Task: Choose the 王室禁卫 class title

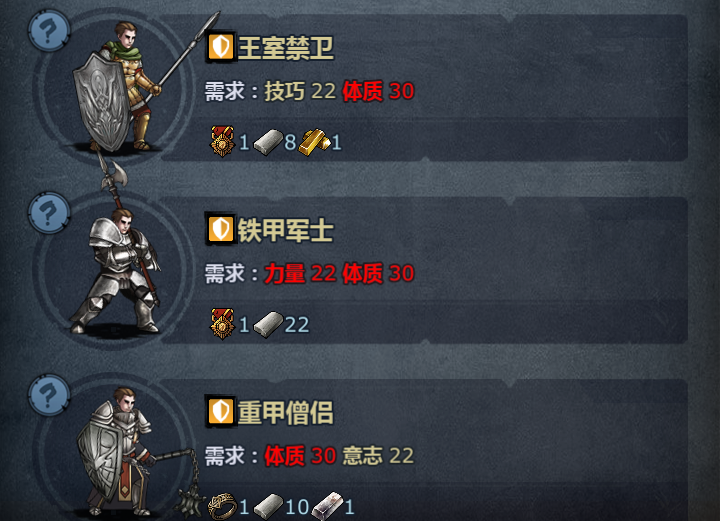Action: (285, 48)
